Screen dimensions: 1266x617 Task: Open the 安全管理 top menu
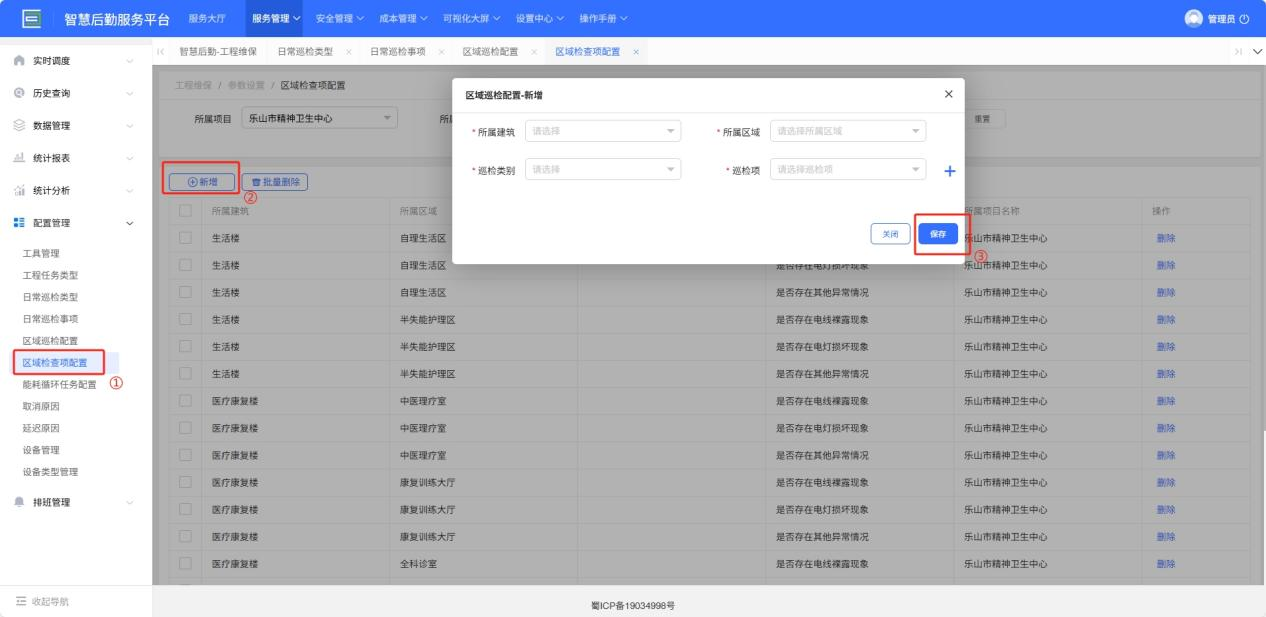(x=339, y=19)
